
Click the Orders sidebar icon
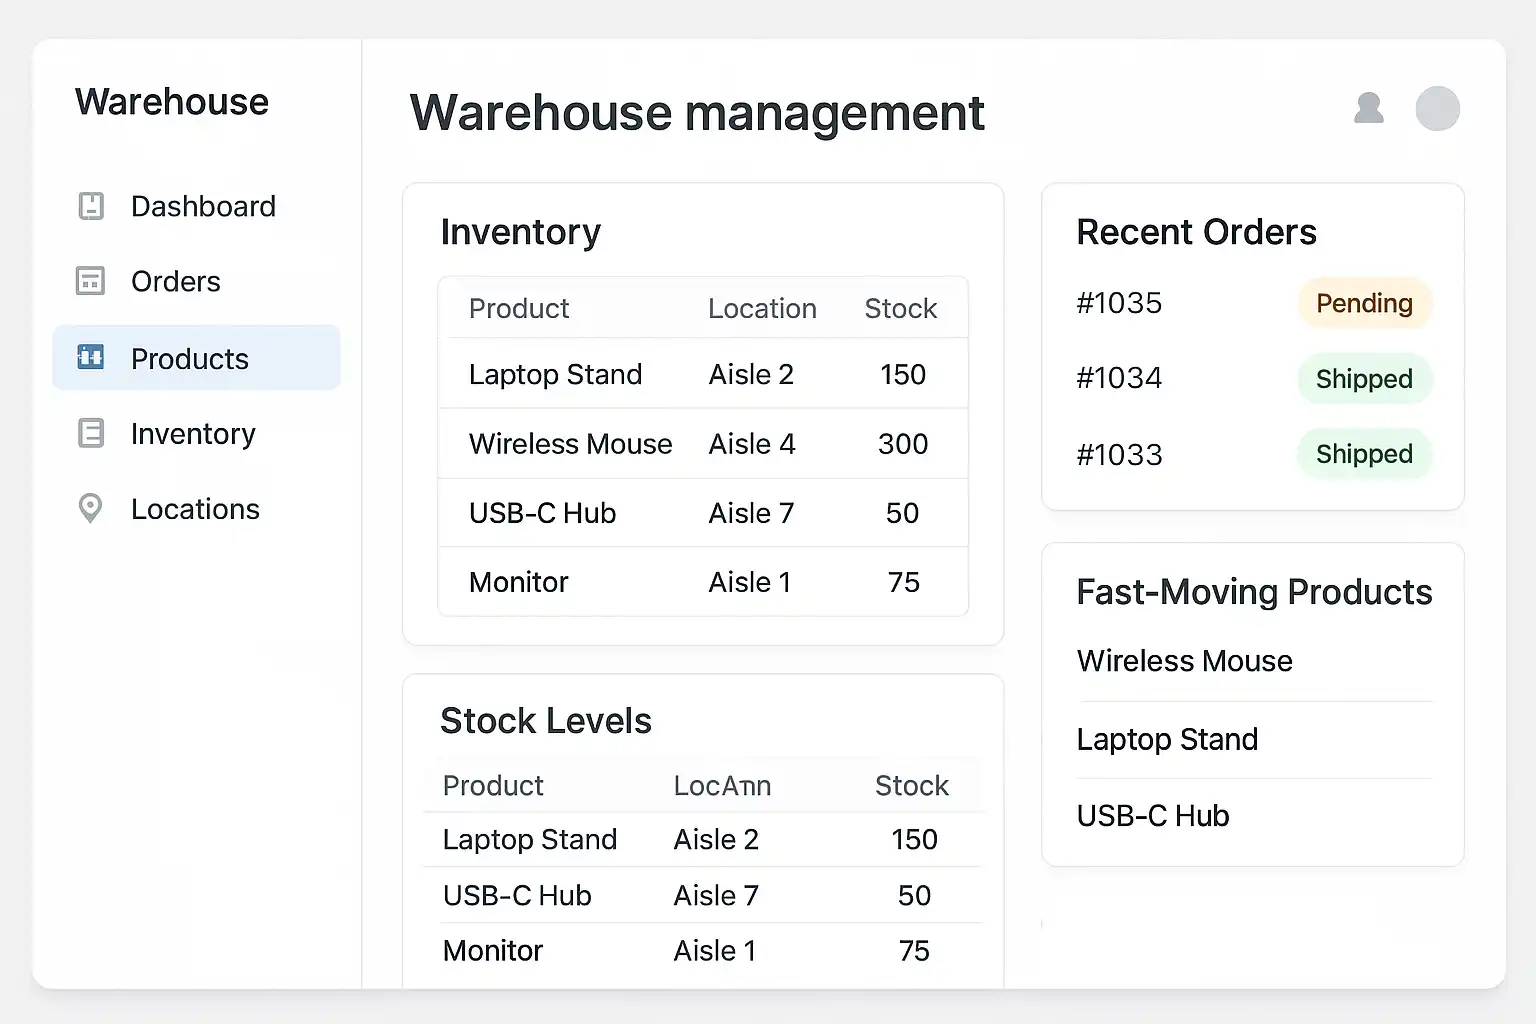(x=91, y=281)
